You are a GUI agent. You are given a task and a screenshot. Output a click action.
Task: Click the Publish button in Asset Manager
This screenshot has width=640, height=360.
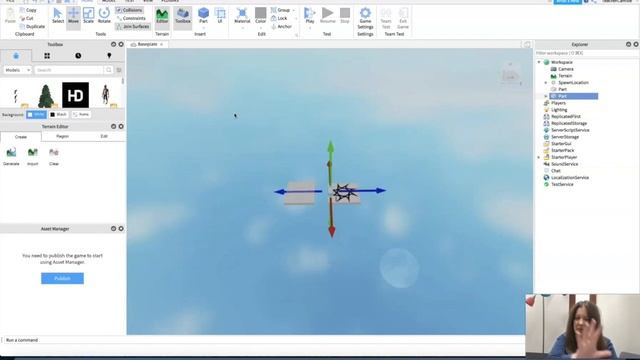pyautogui.click(x=62, y=278)
